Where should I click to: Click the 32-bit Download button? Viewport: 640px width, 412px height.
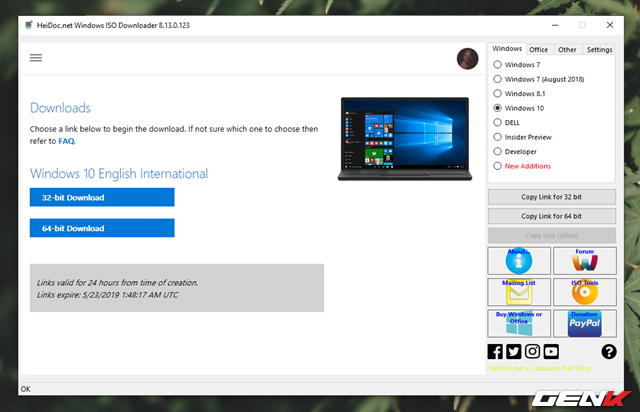click(x=102, y=197)
